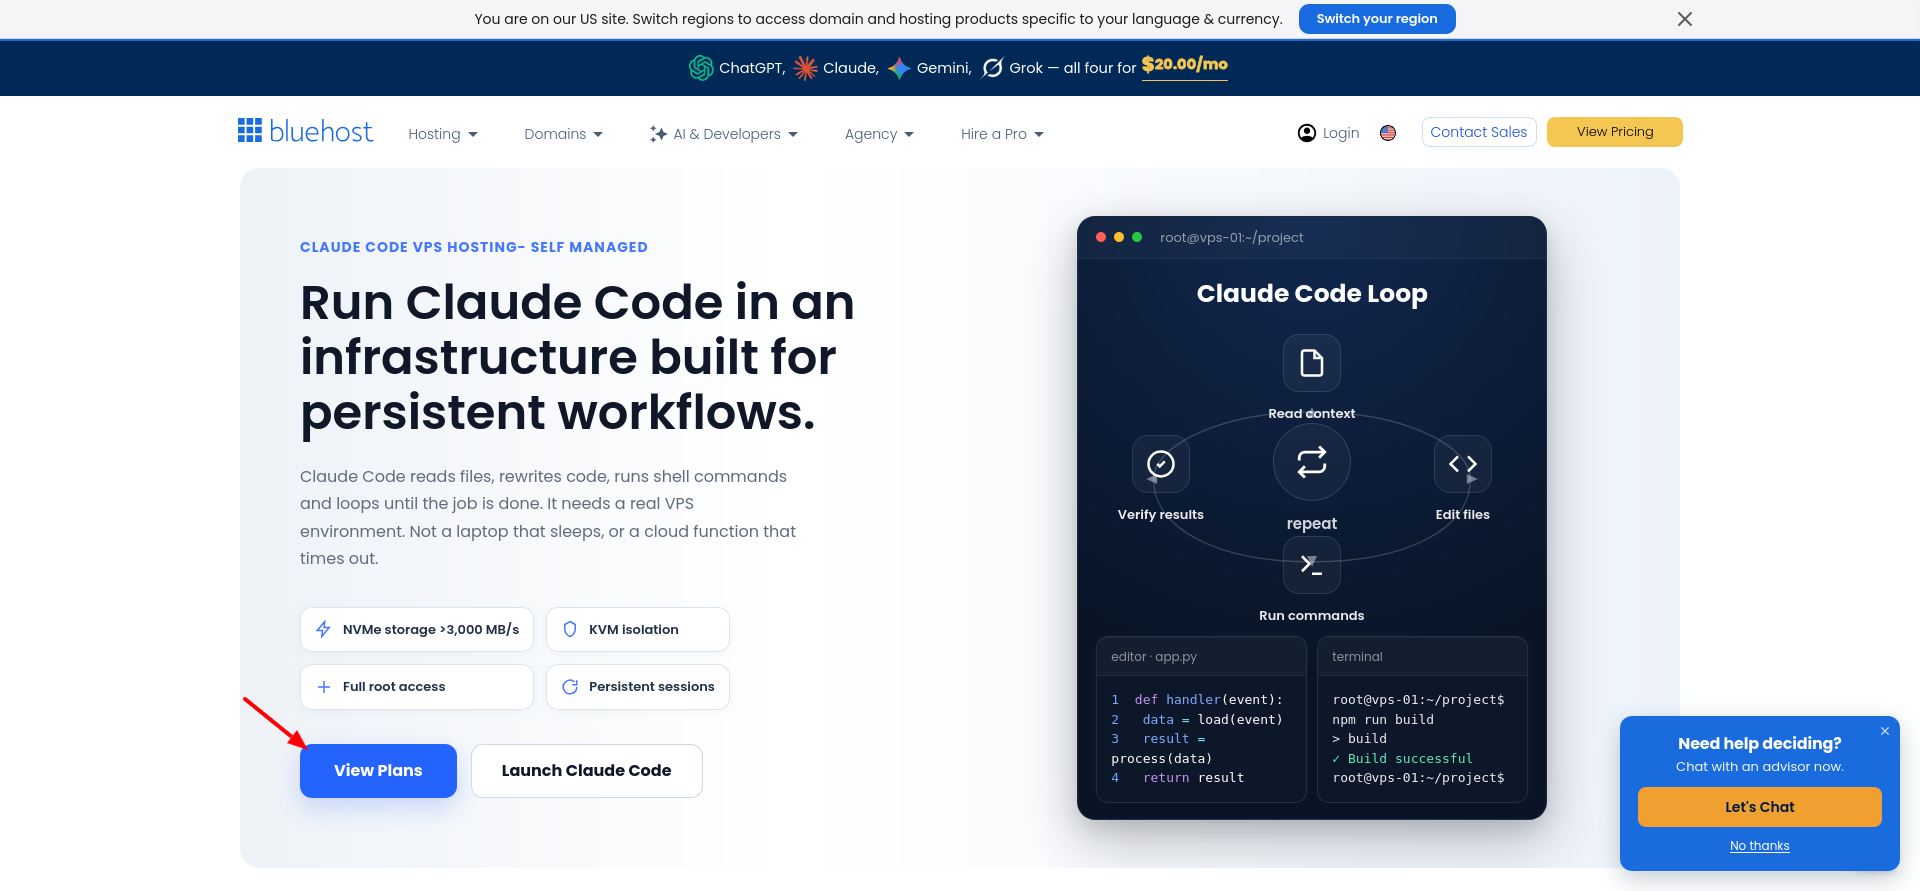This screenshot has width=1920, height=891.
Task: Click the refresh icon for Persistent sessions
Action: 570,687
